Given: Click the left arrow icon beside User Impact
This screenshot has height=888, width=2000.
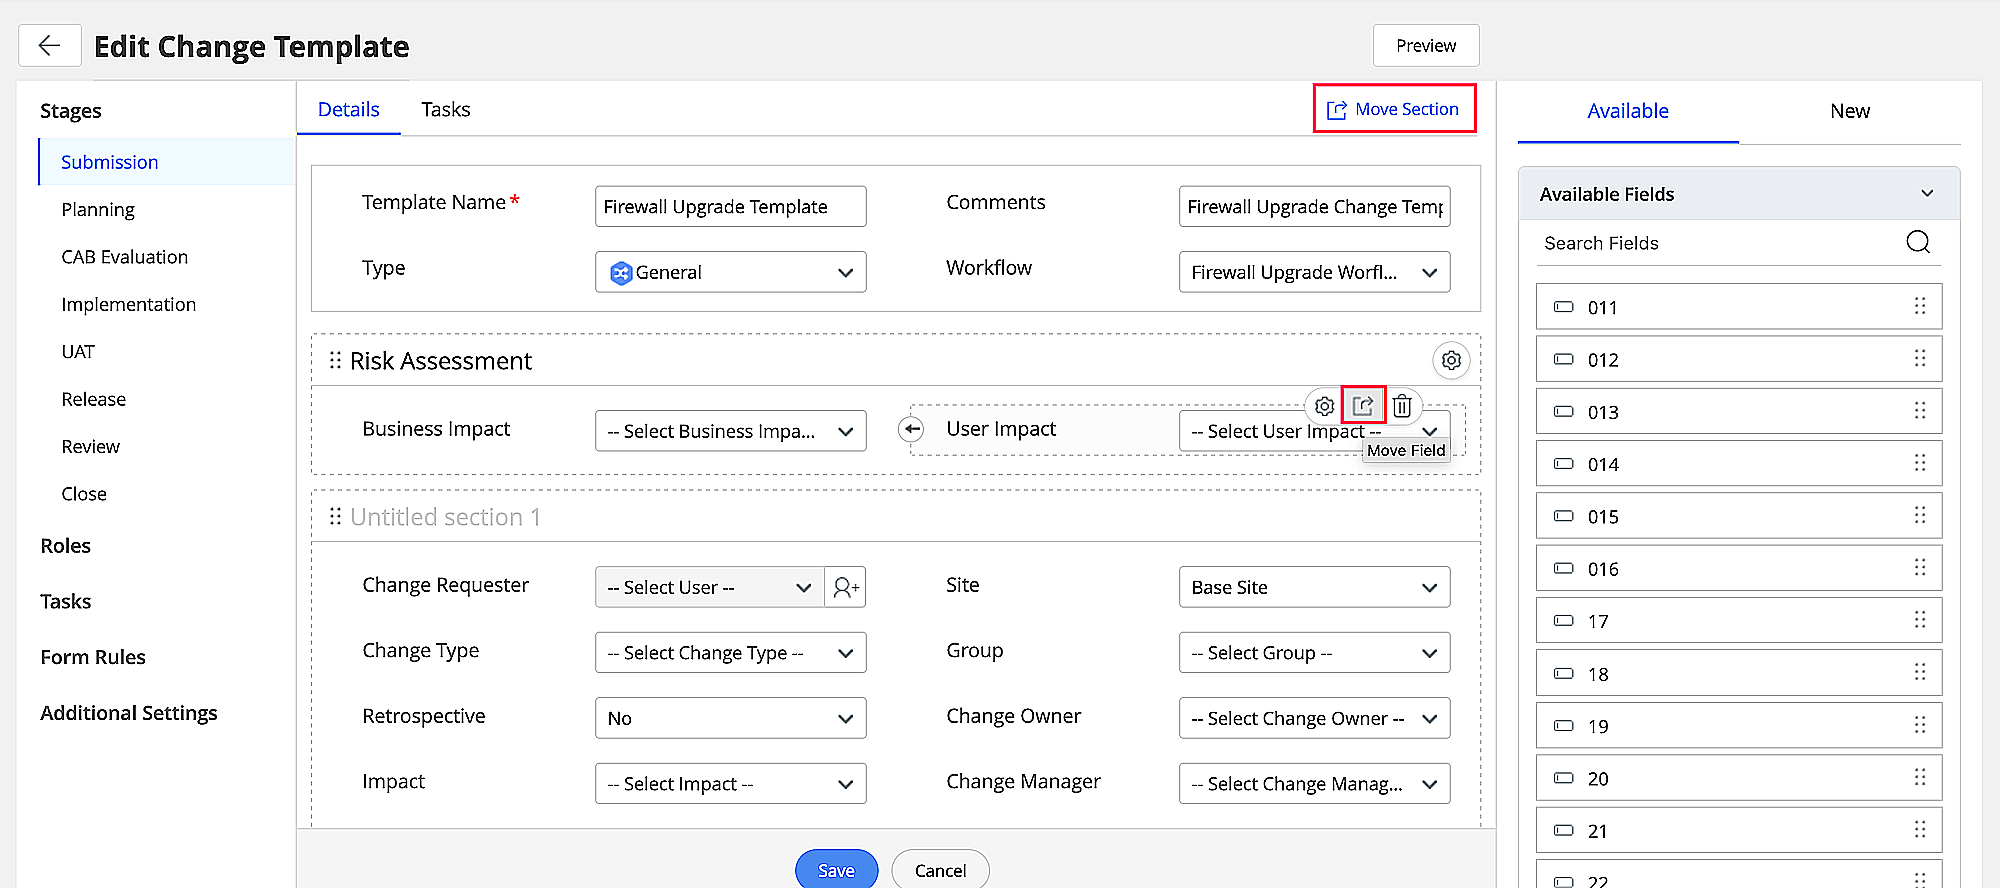Looking at the screenshot, I should point(911,429).
